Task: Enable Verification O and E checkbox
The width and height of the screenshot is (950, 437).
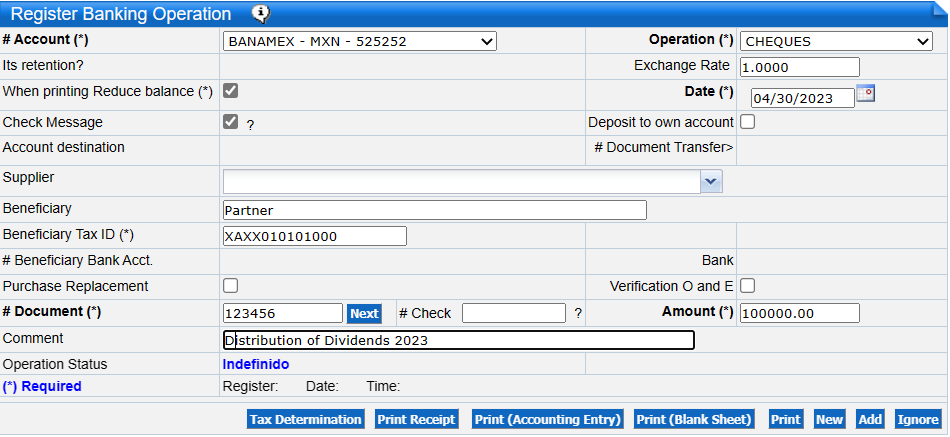Action: point(747,286)
